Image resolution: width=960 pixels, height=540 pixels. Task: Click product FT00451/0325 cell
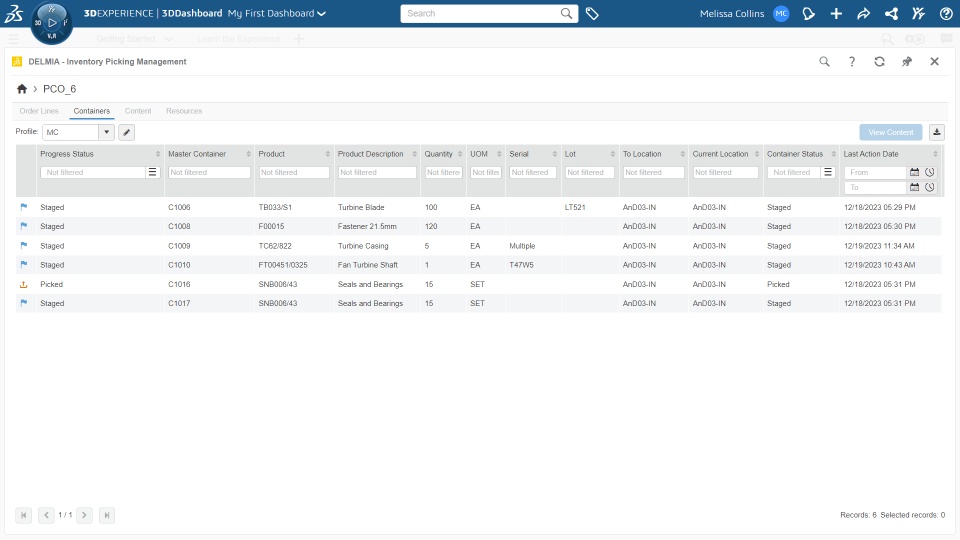[283, 265]
